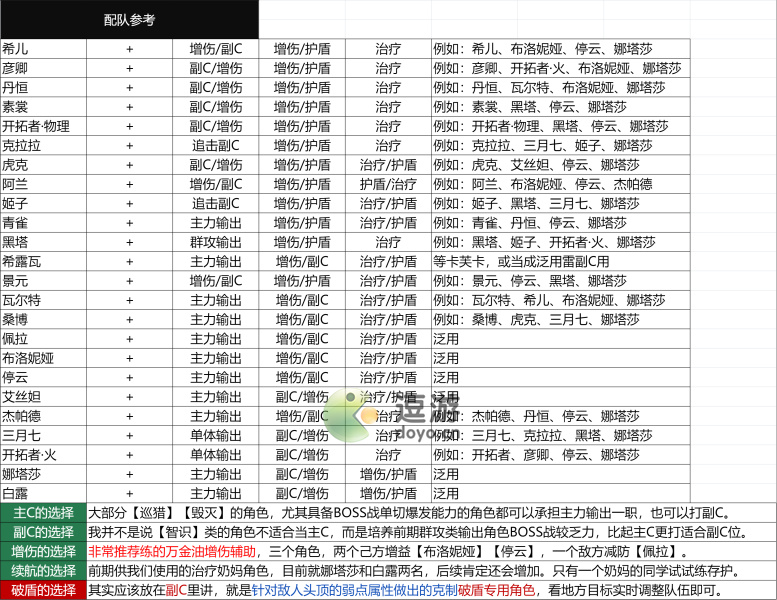The image size is (777, 600).
Task: Click 单体输出 in the 三月七 row
Action: coord(216,436)
